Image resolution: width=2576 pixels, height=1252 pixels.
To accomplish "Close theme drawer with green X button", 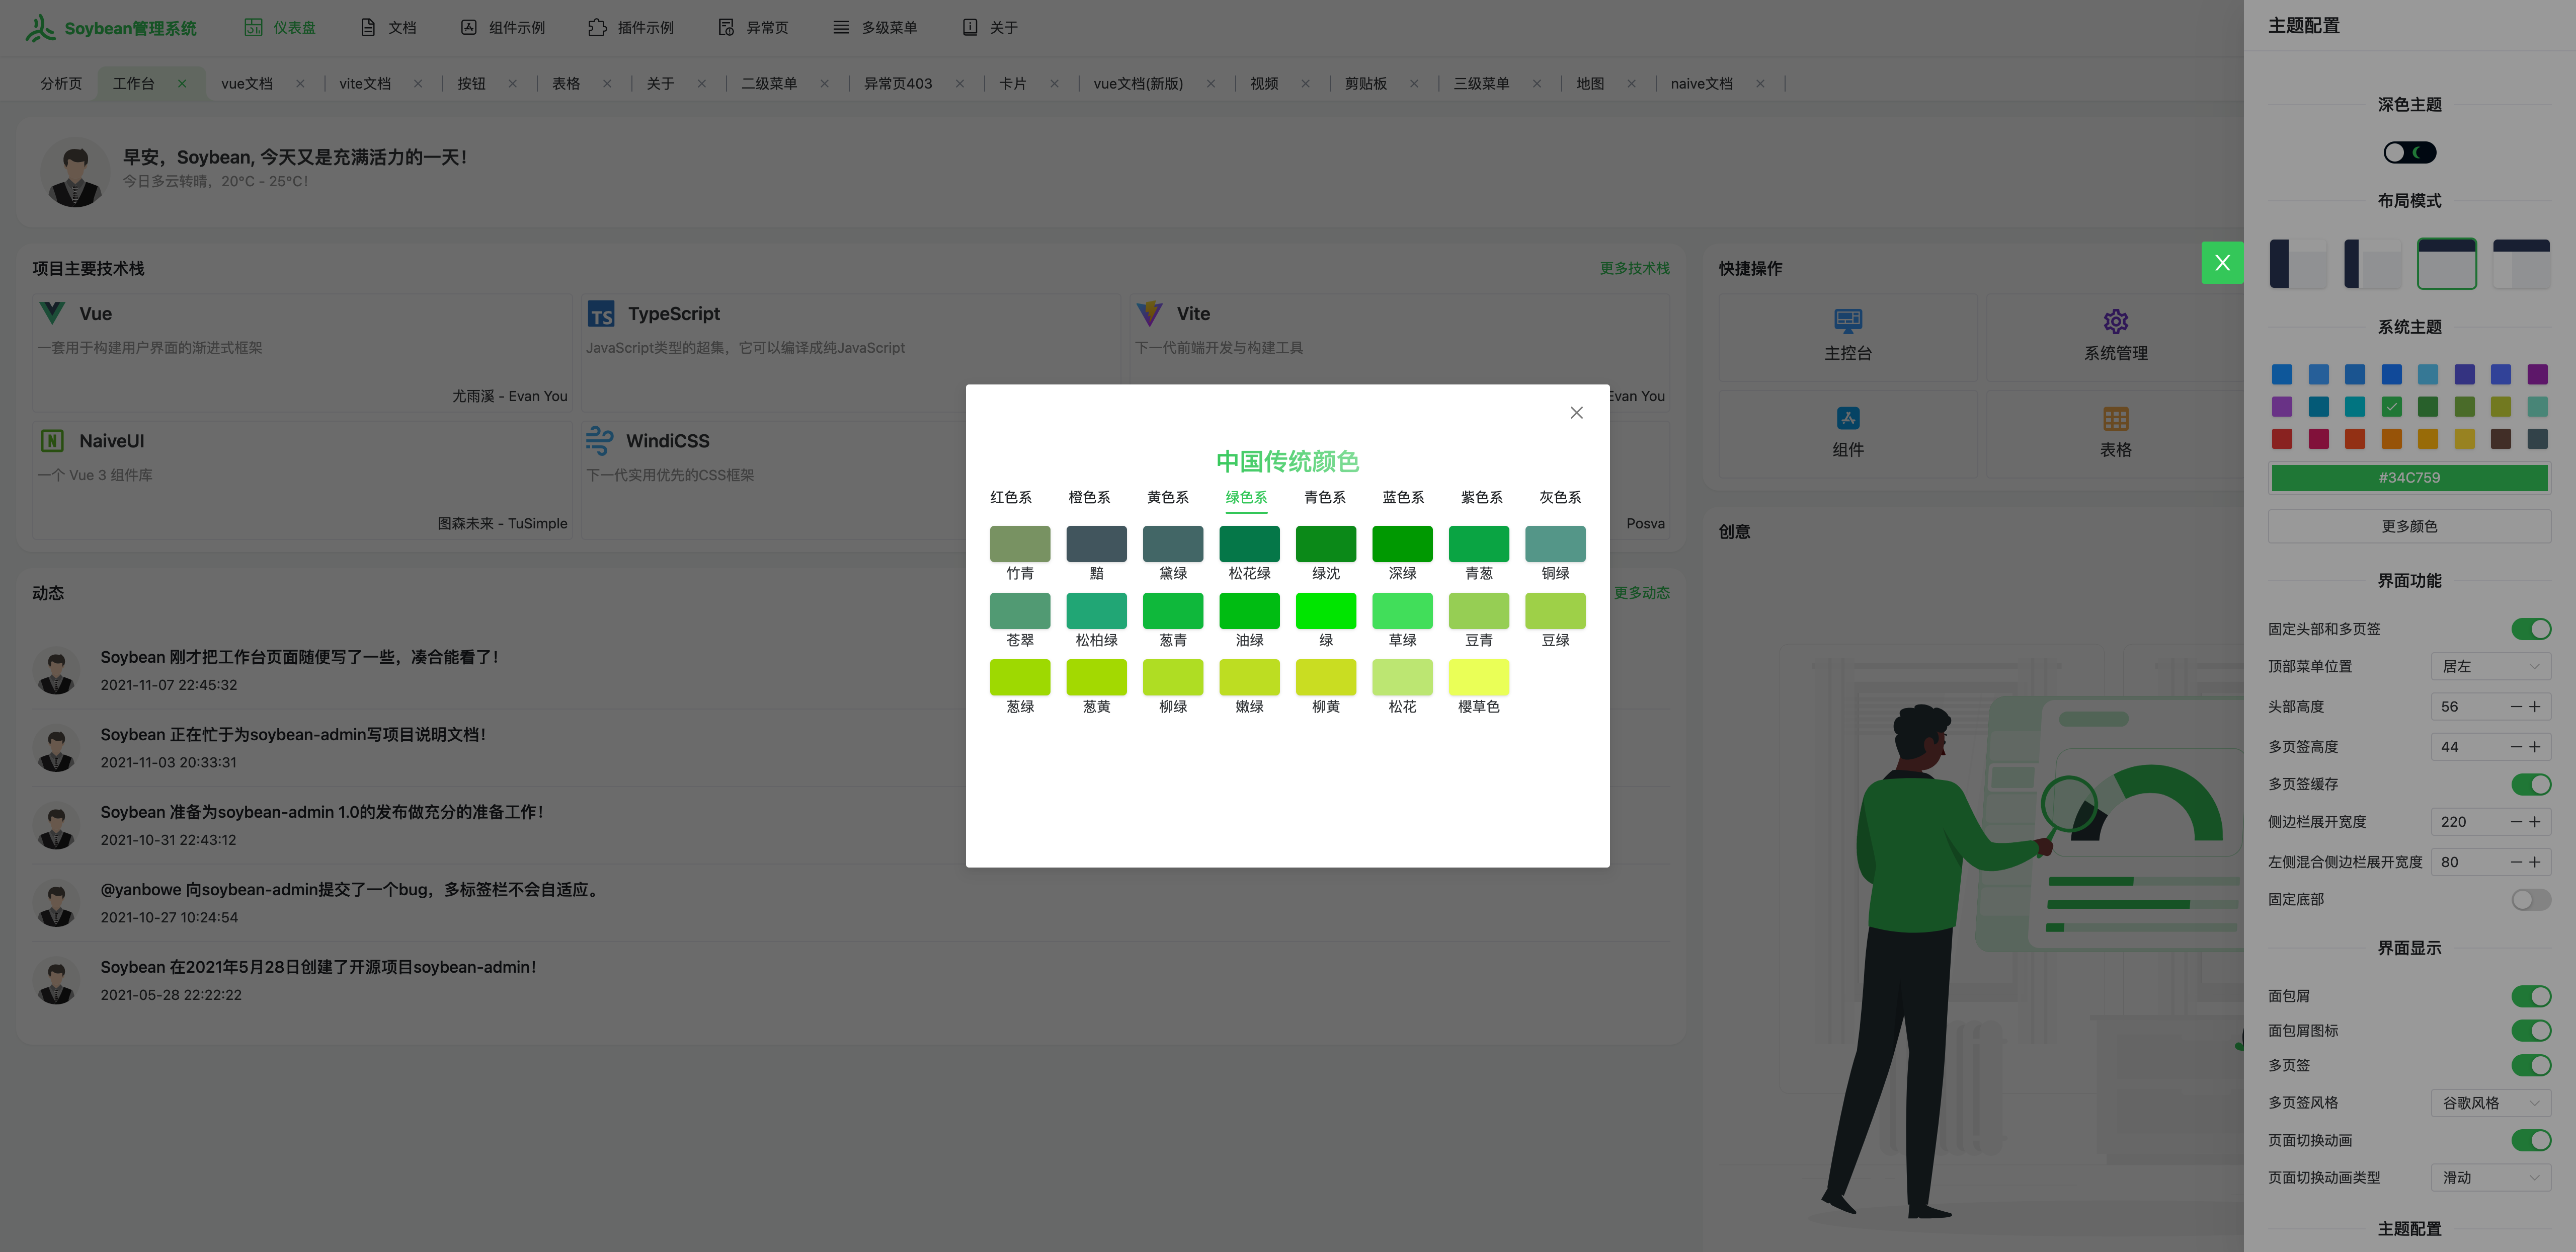I will pos(2222,263).
